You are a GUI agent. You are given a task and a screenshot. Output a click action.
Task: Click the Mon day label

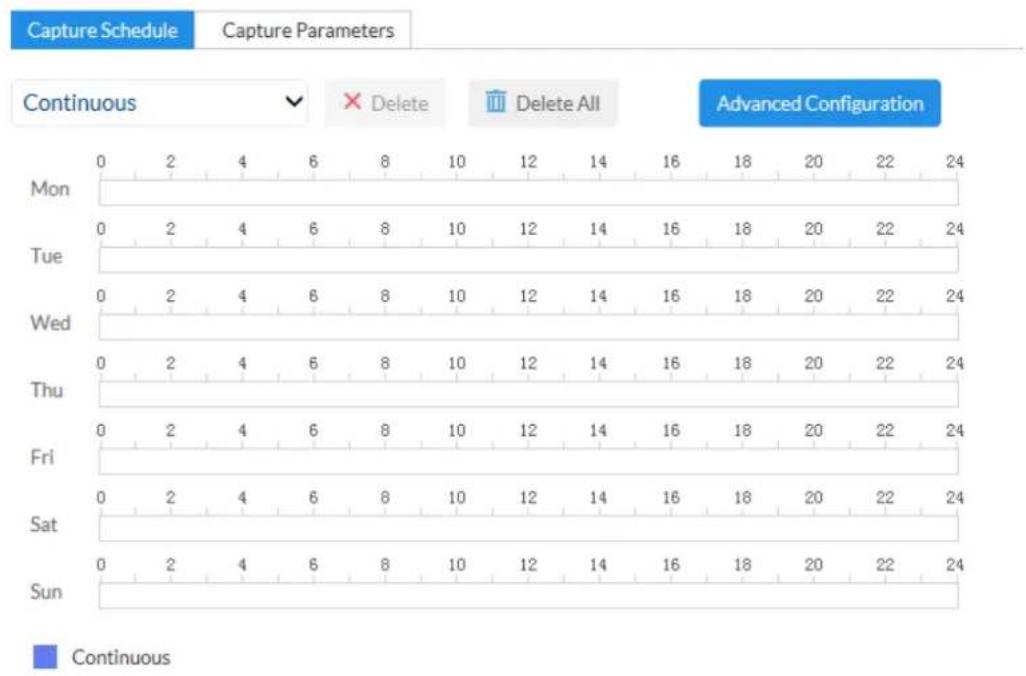click(x=50, y=188)
